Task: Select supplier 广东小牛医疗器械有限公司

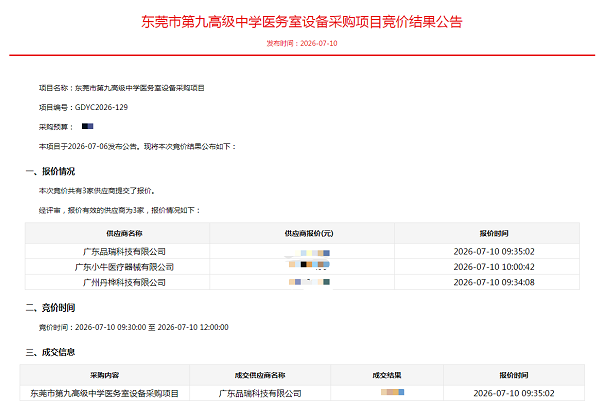Action: click(124, 267)
